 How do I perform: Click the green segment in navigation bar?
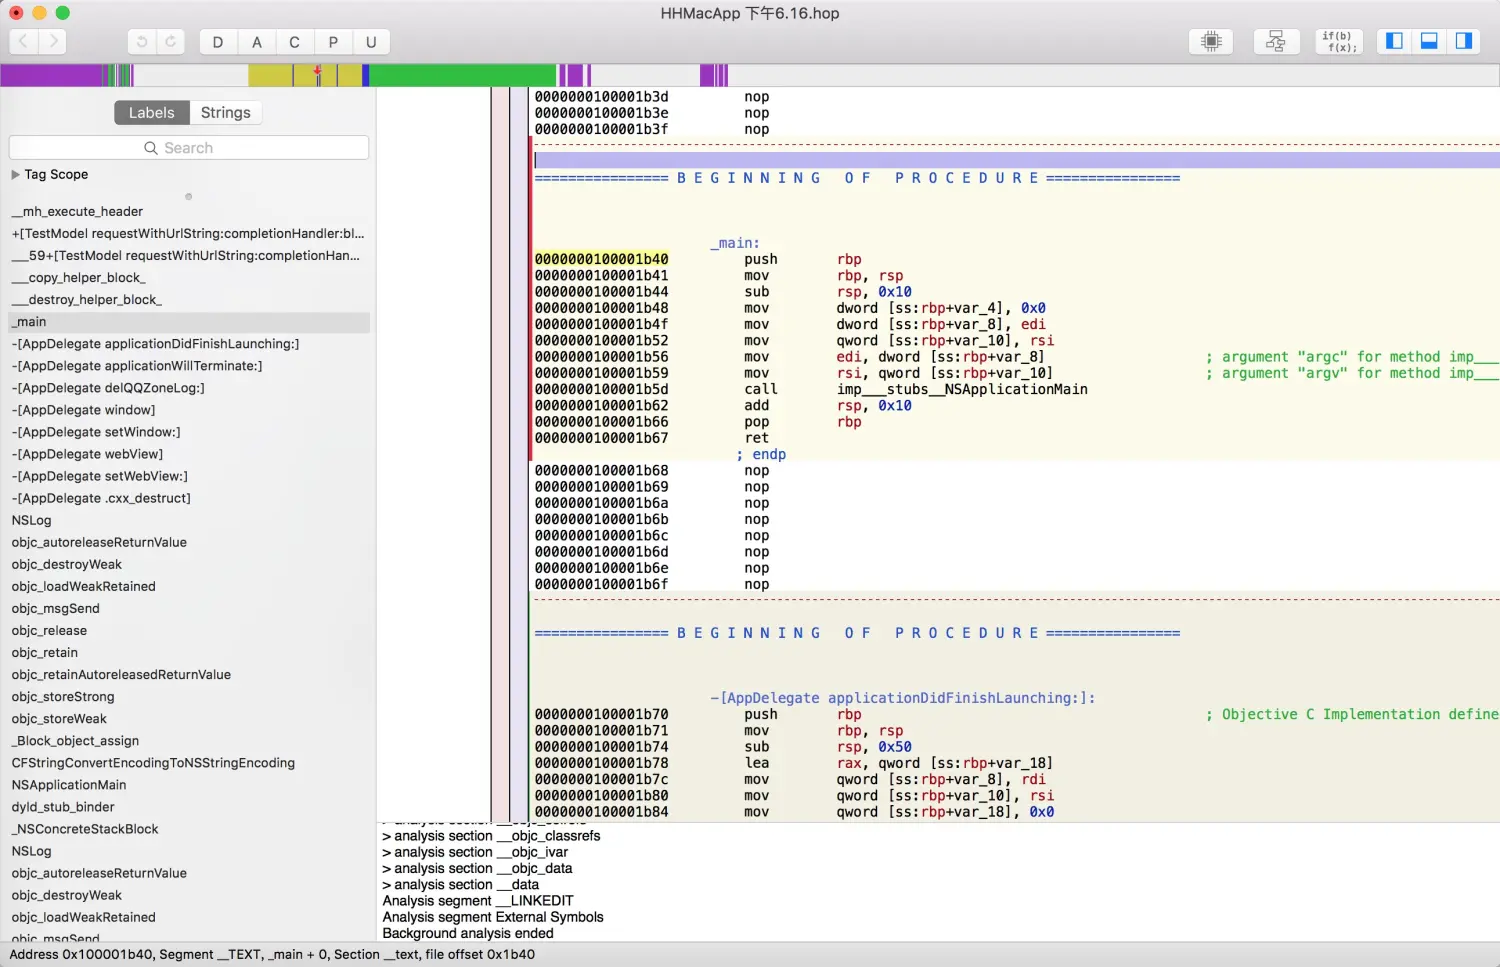[x=462, y=75]
